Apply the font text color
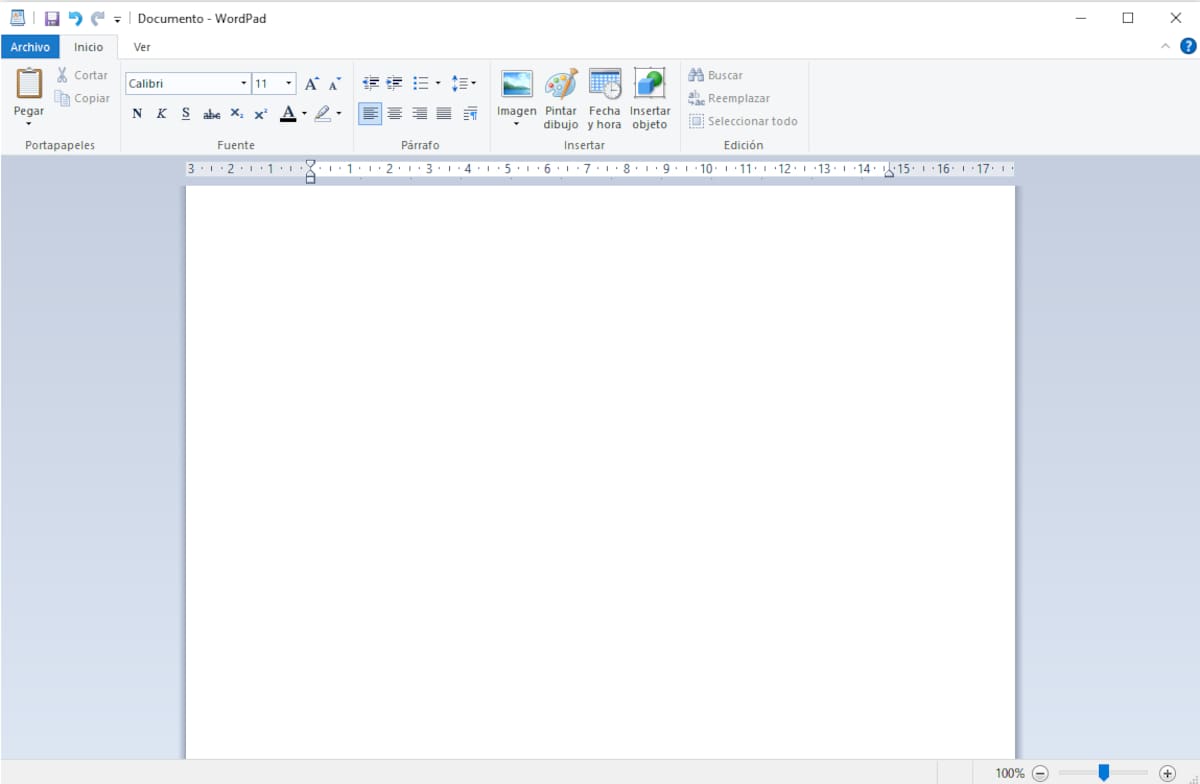The height and width of the screenshot is (784, 1200). [288, 114]
